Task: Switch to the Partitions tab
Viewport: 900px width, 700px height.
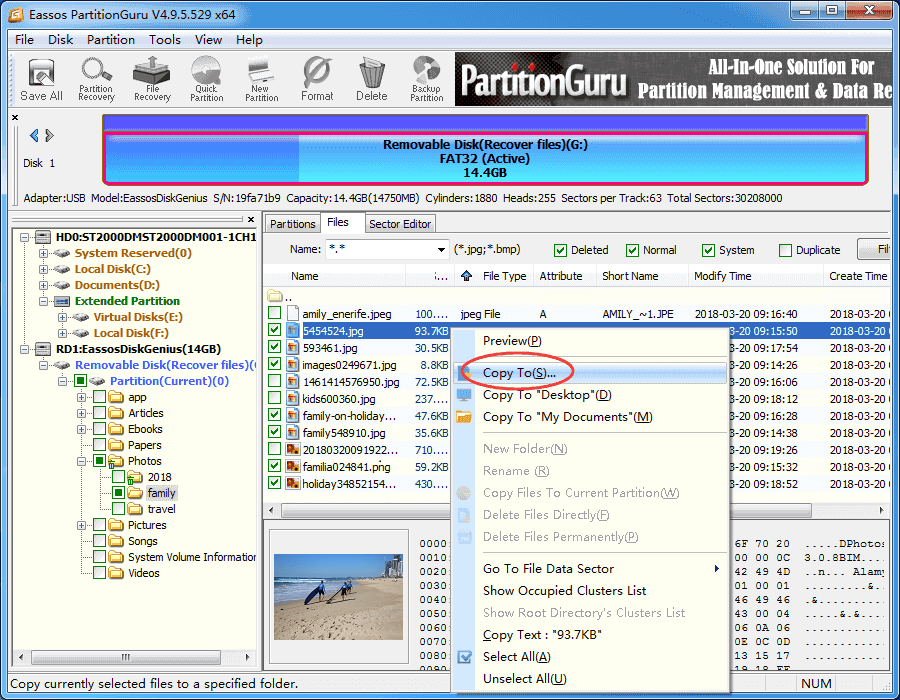Action: point(293,224)
